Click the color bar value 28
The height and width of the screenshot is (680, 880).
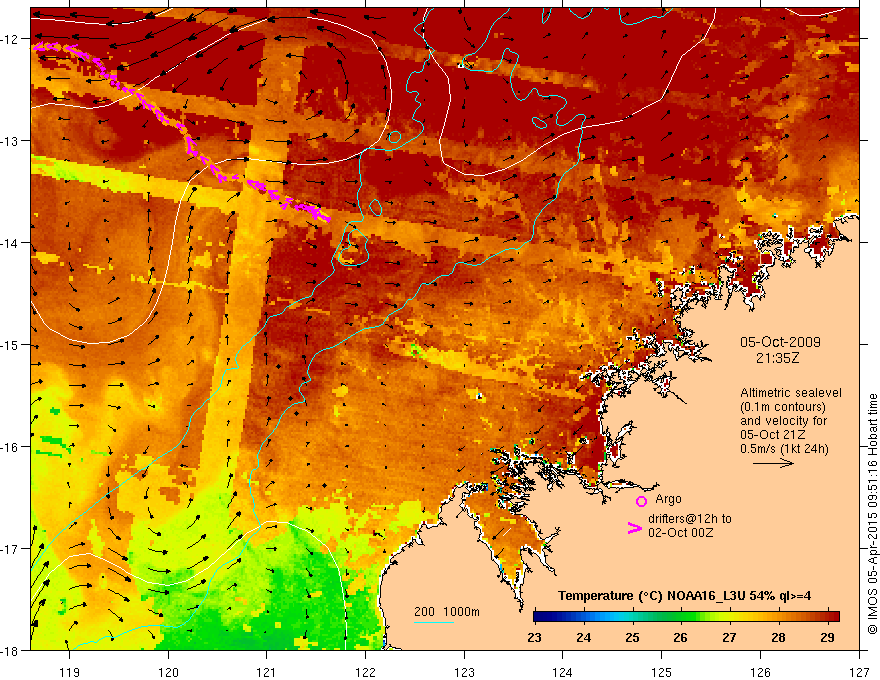(x=778, y=637)
